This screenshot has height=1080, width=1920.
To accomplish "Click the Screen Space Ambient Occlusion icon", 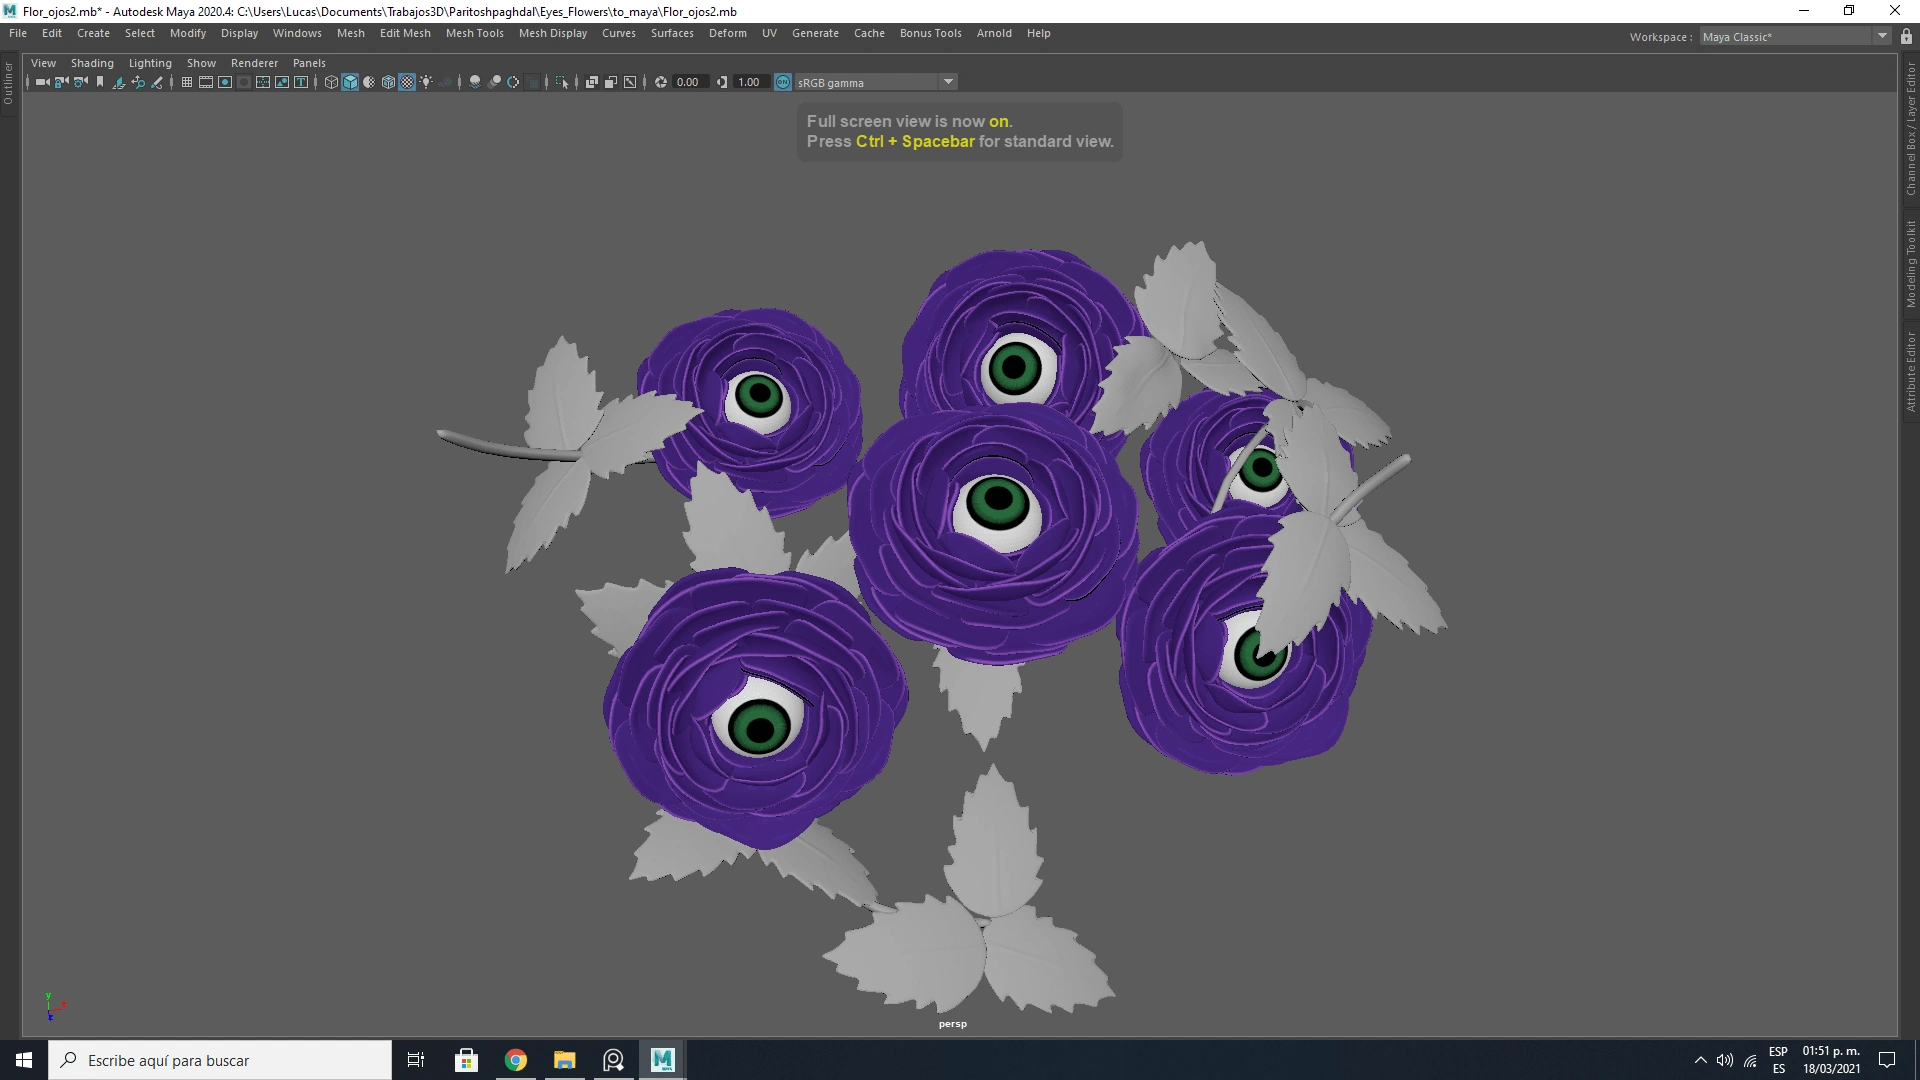I will (x=475, y=82).
